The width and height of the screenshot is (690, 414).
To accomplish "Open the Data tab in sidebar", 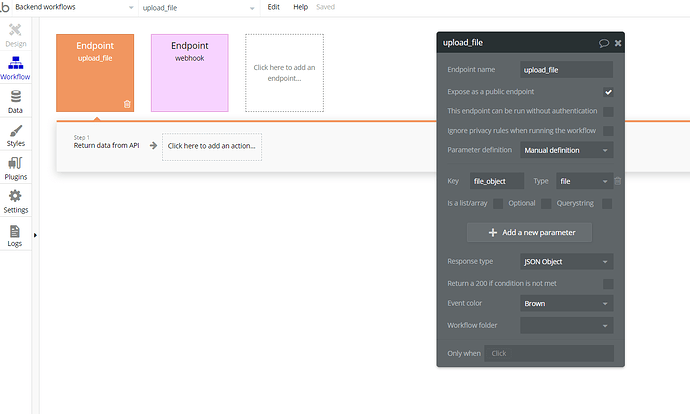I will 15,102.
